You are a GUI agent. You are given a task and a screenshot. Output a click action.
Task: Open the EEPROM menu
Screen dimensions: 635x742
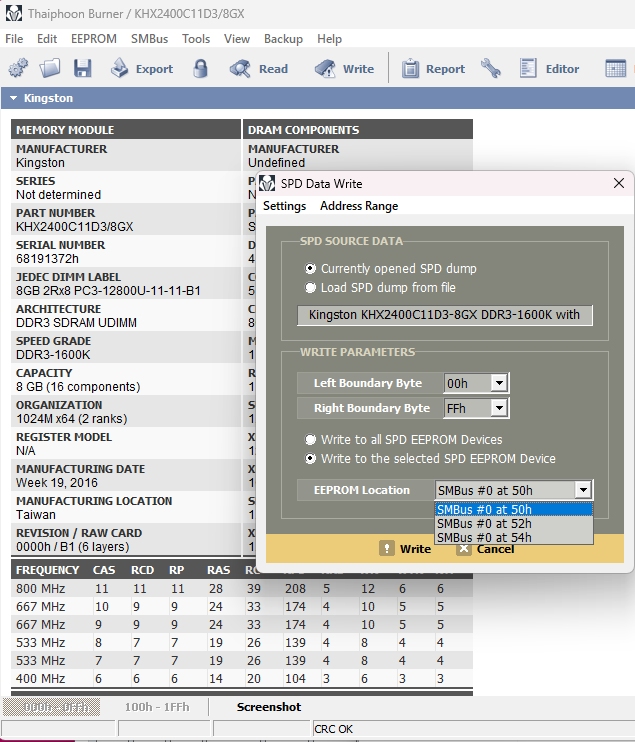(94, 39)
